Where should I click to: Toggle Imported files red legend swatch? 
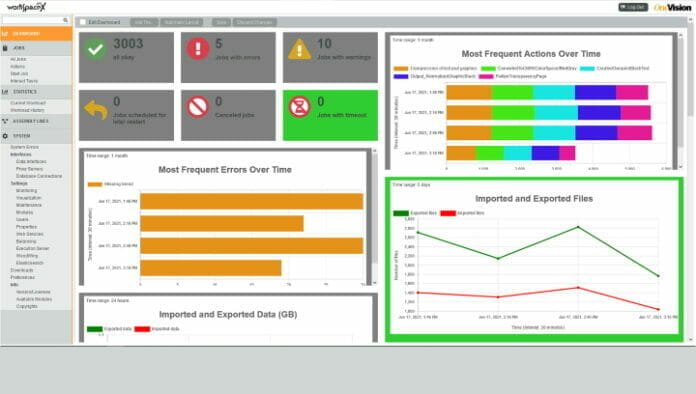(x=448, y=213)
